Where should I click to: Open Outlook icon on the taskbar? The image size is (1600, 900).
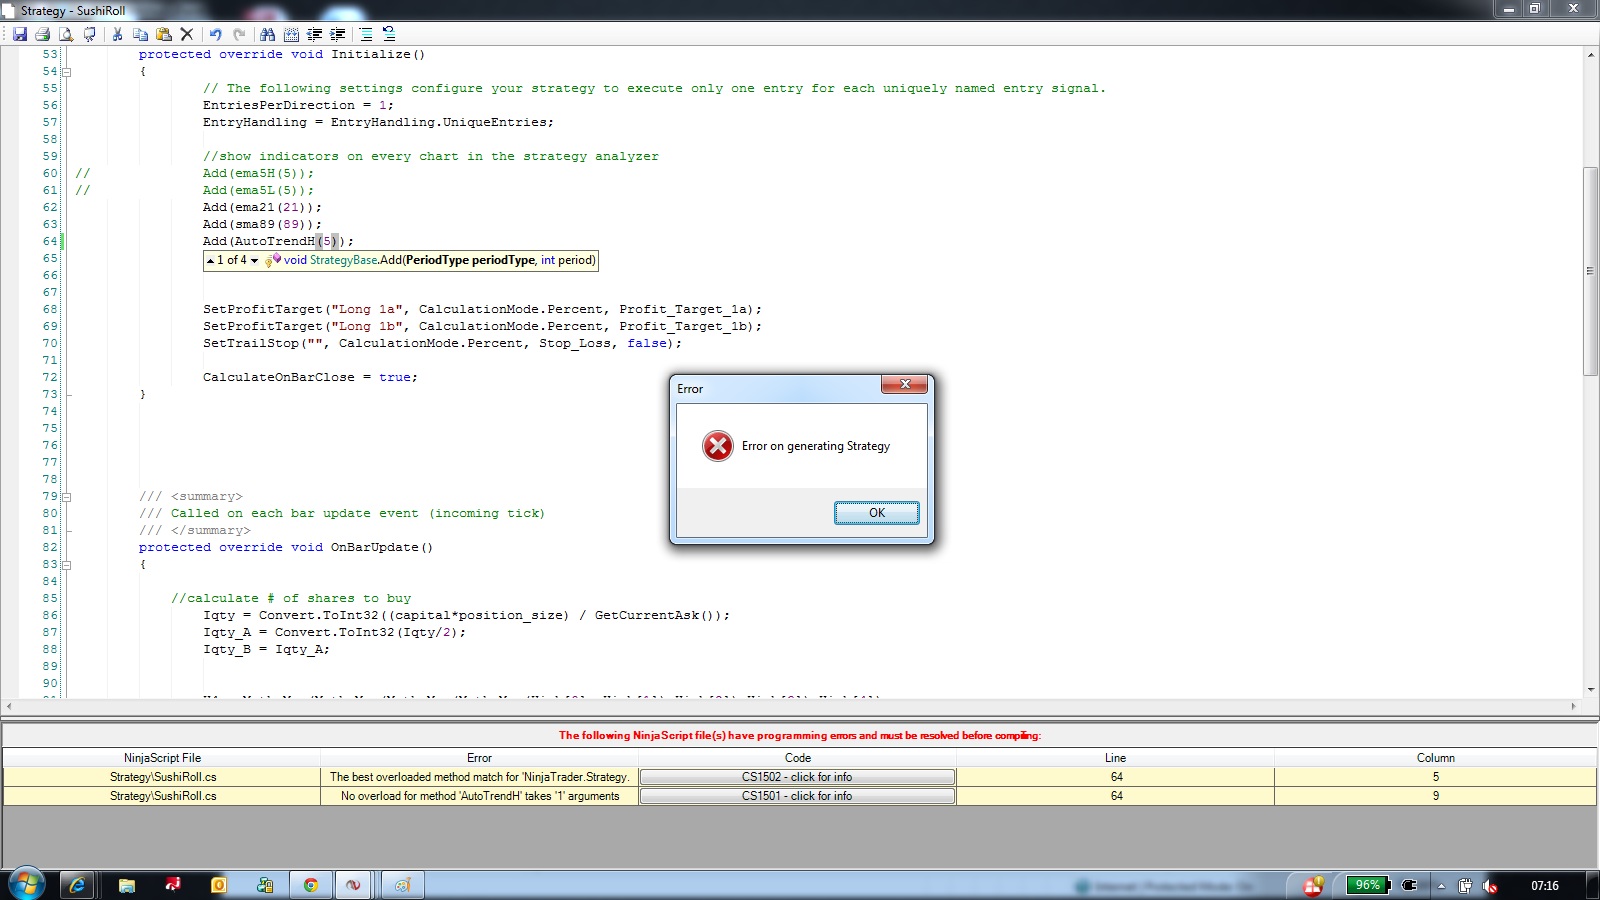219,885
